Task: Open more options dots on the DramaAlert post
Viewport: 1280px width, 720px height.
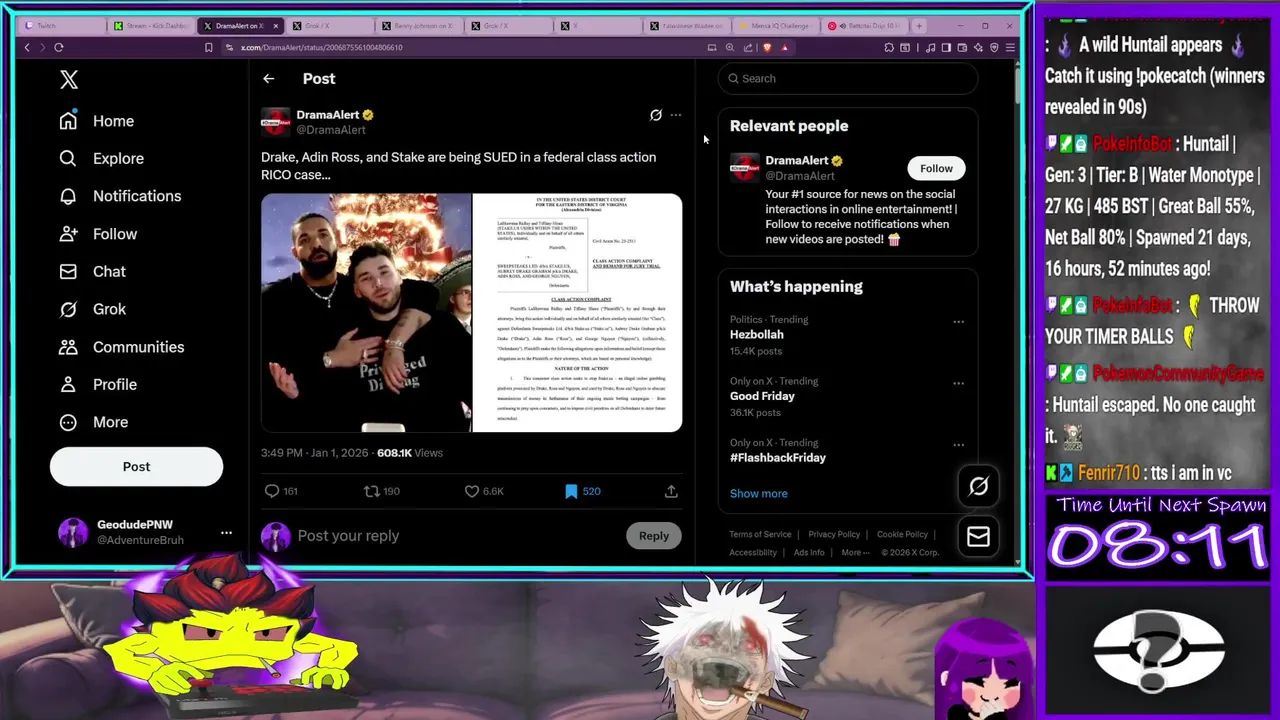Action: coord(676,115)
